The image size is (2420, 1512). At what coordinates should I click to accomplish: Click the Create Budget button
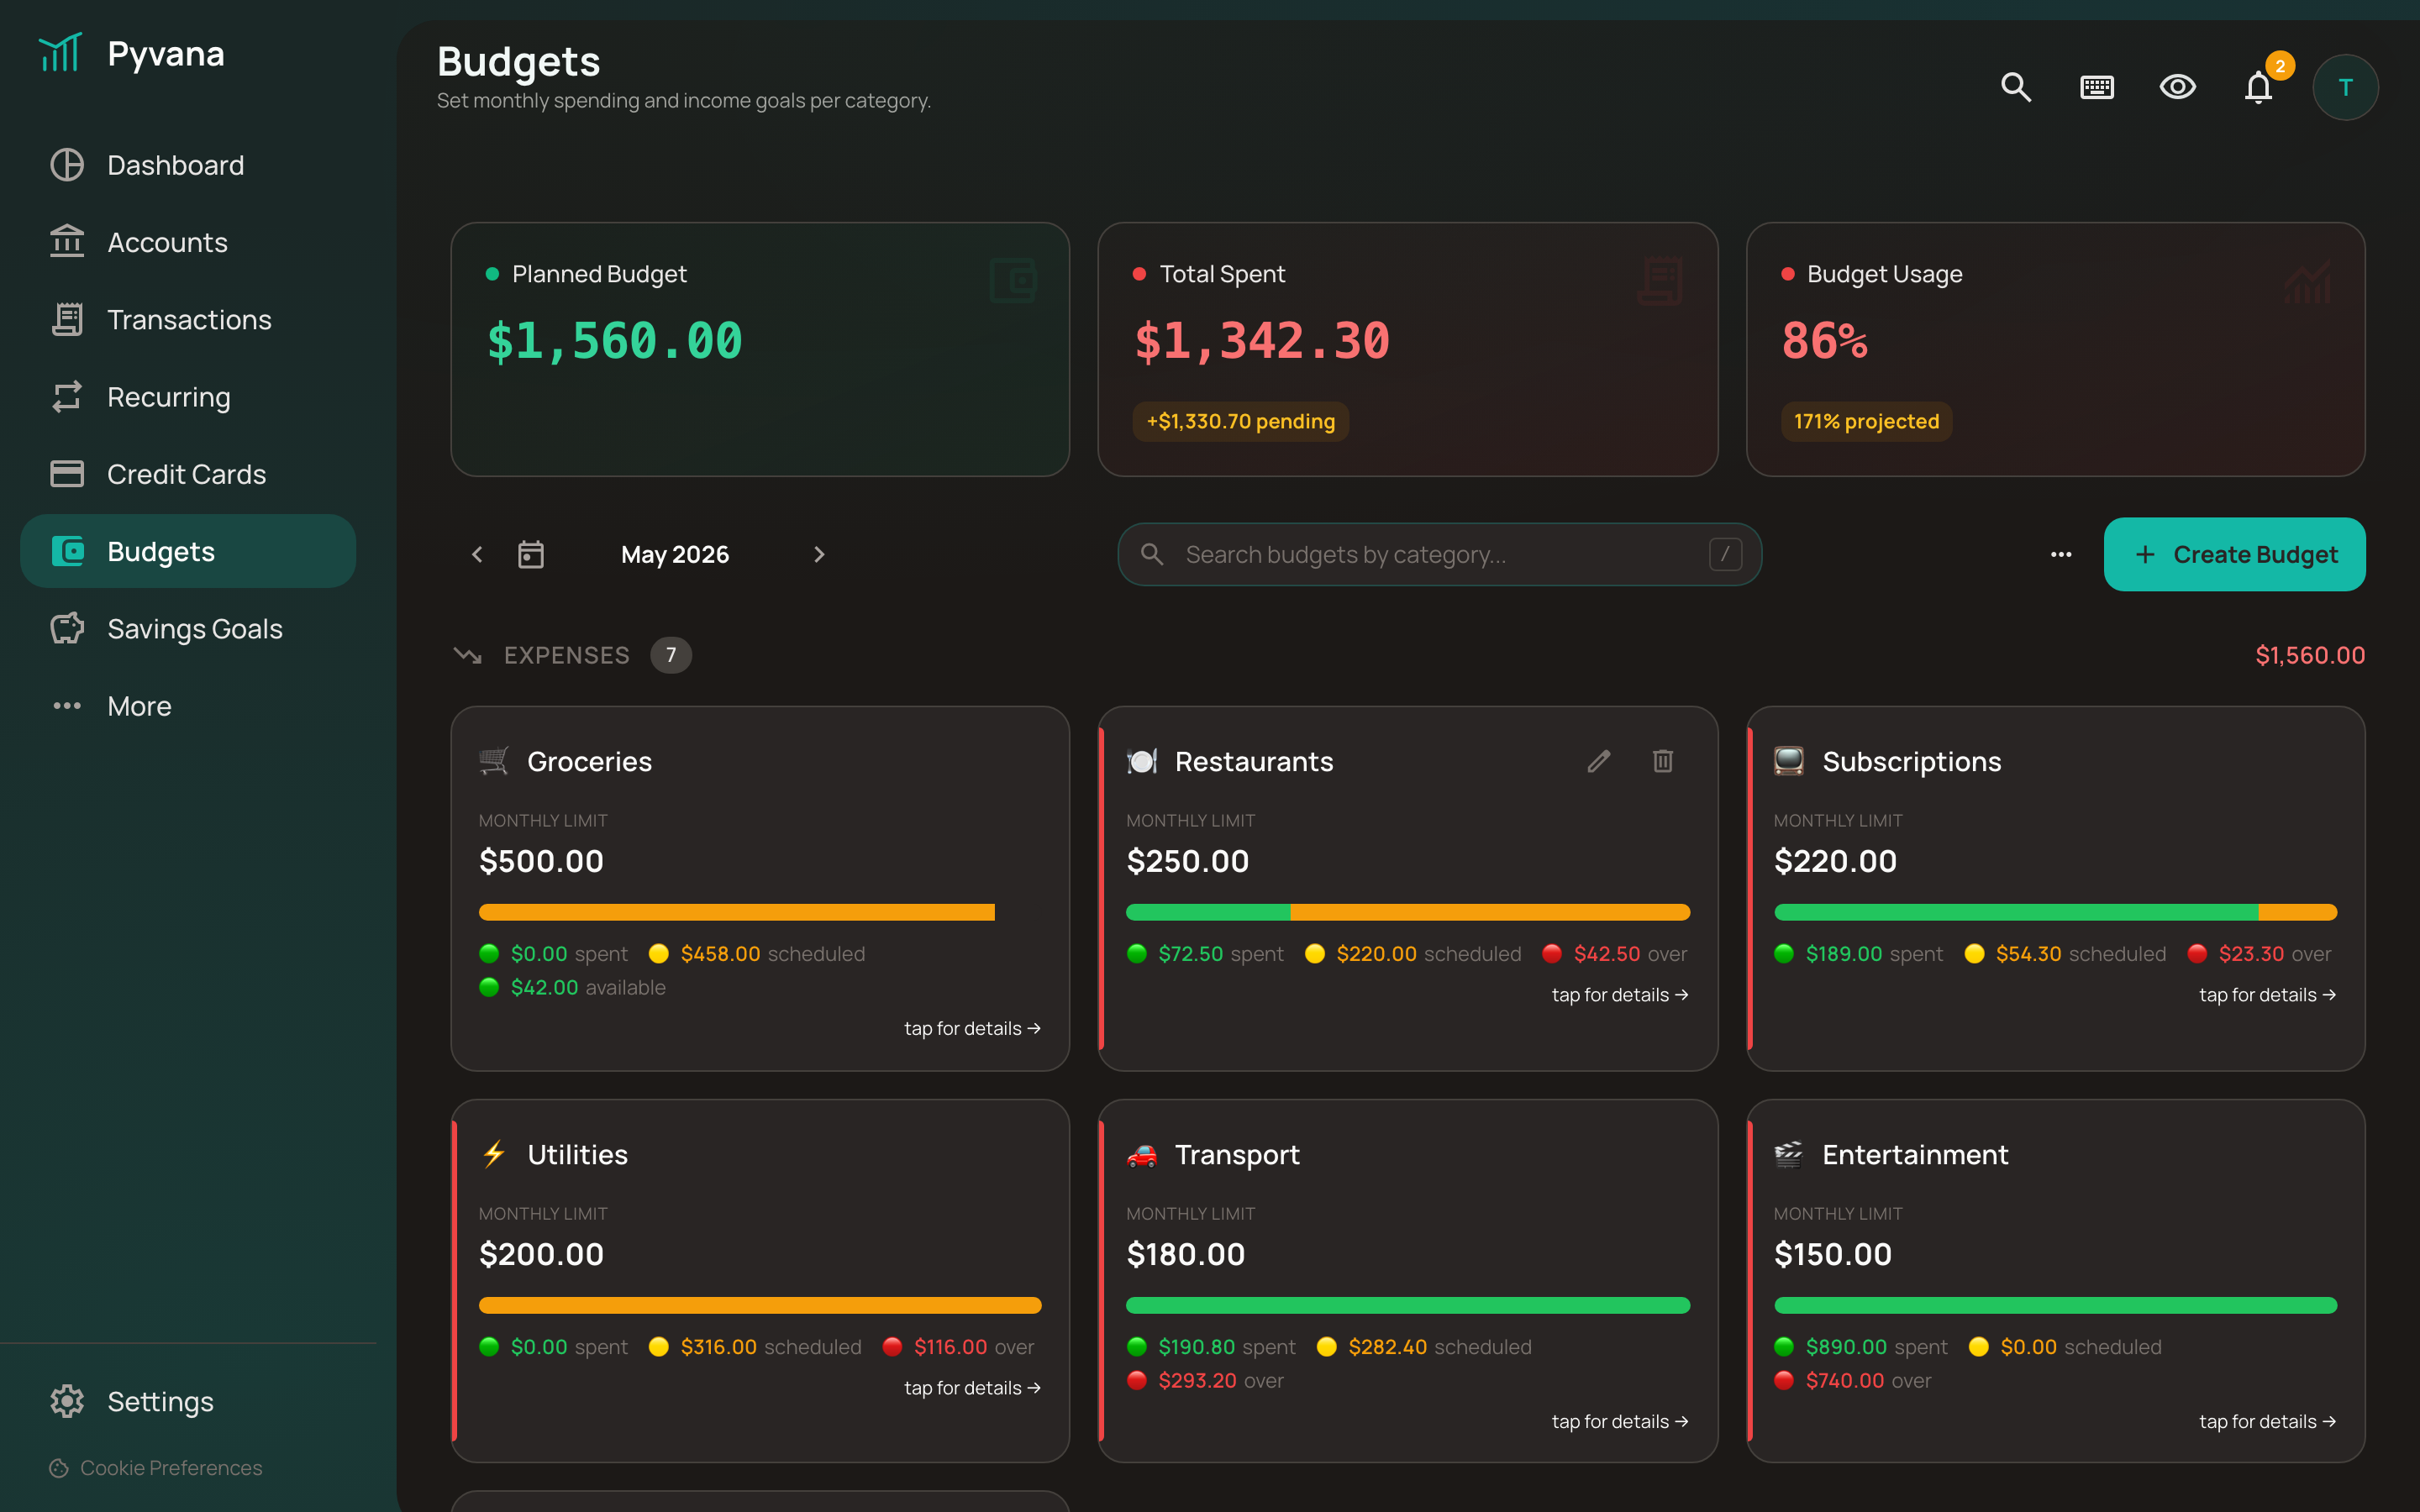(x=2234, y=554)
